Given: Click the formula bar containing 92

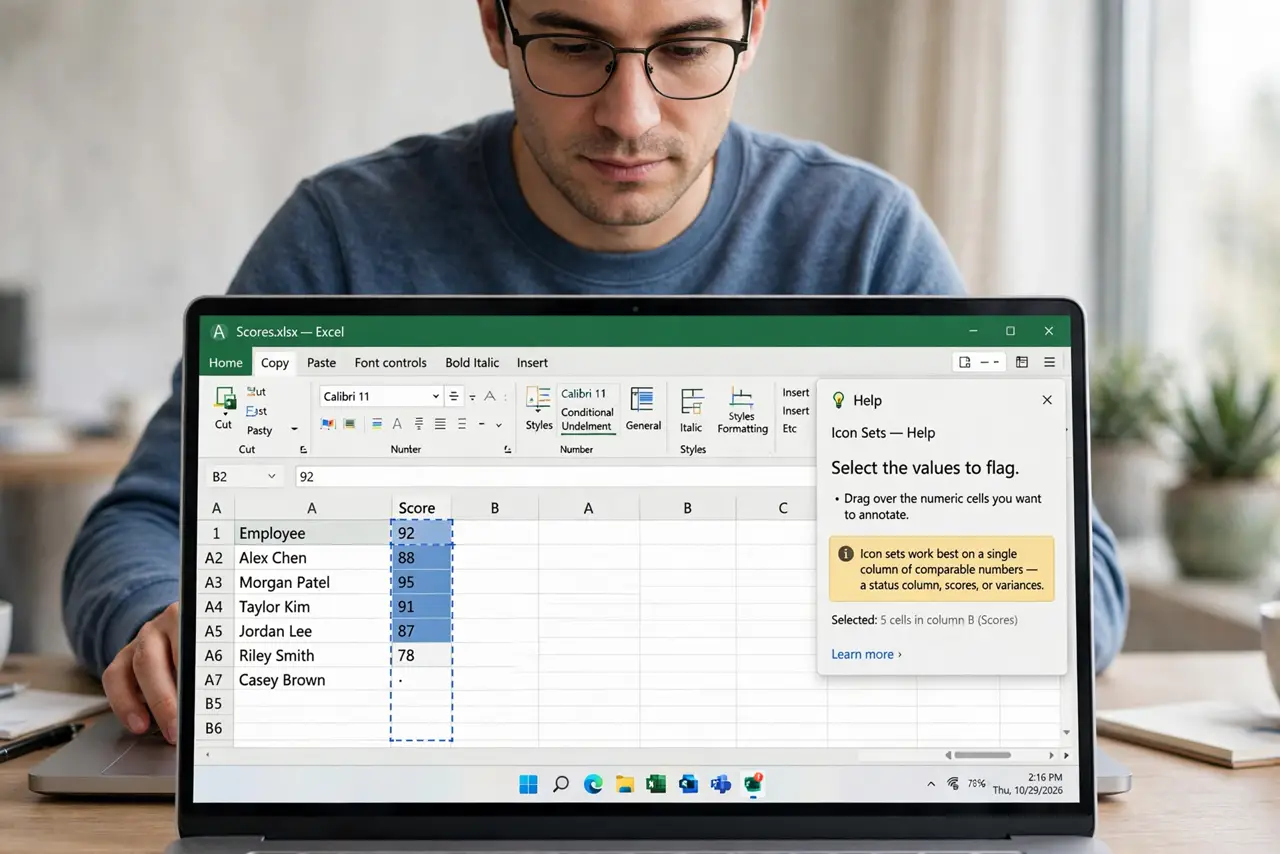Looking at the screenshot, I should point(555,477).
